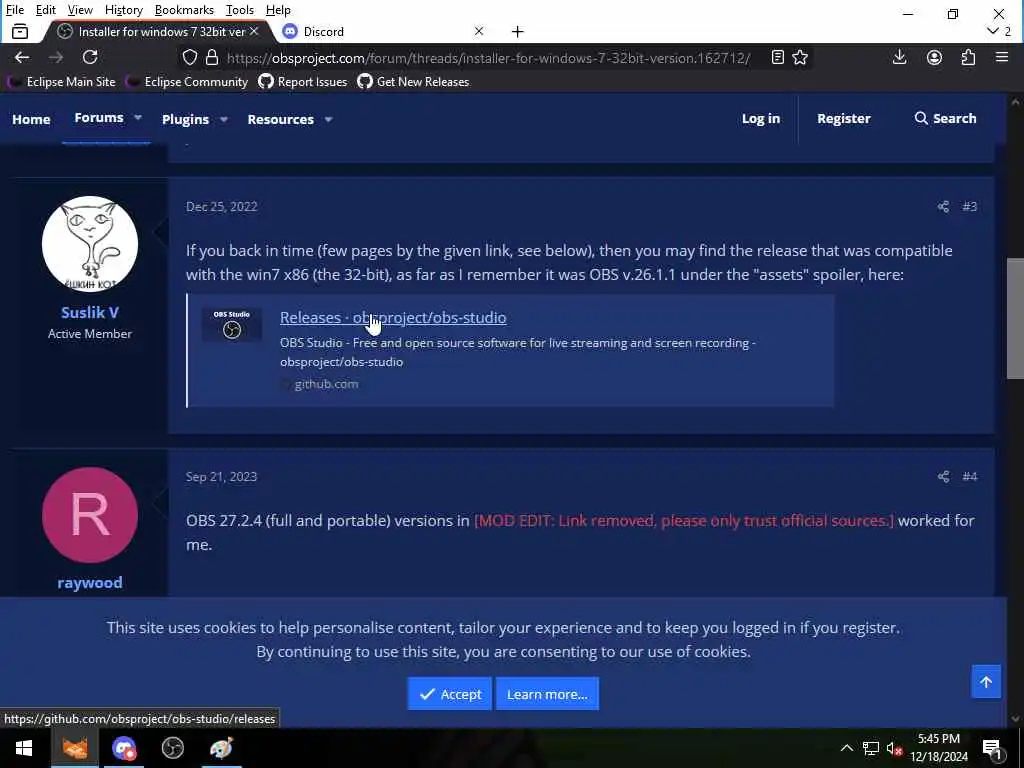The image size is (1024, 768).
Task: Open the extensions puzzle icon
Action: (x=968, y=57)
